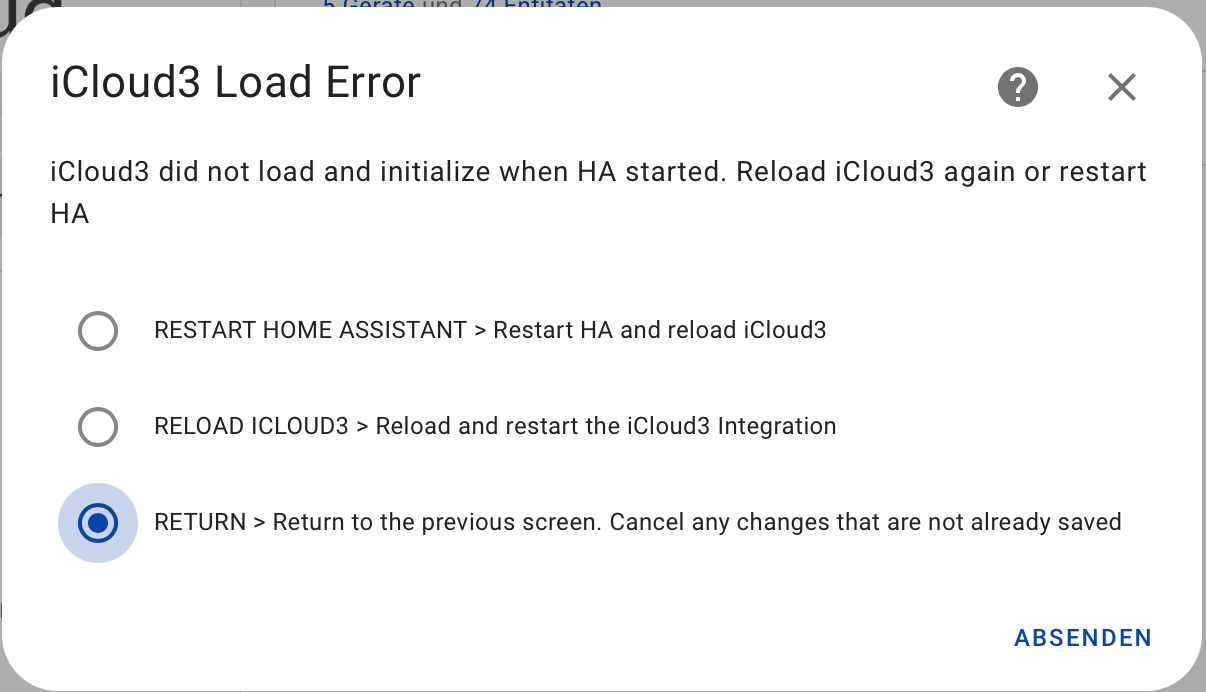Close the iCloud3 Load Error dialog
This screenshot has width=1206, height=692.
[1121, 87]
